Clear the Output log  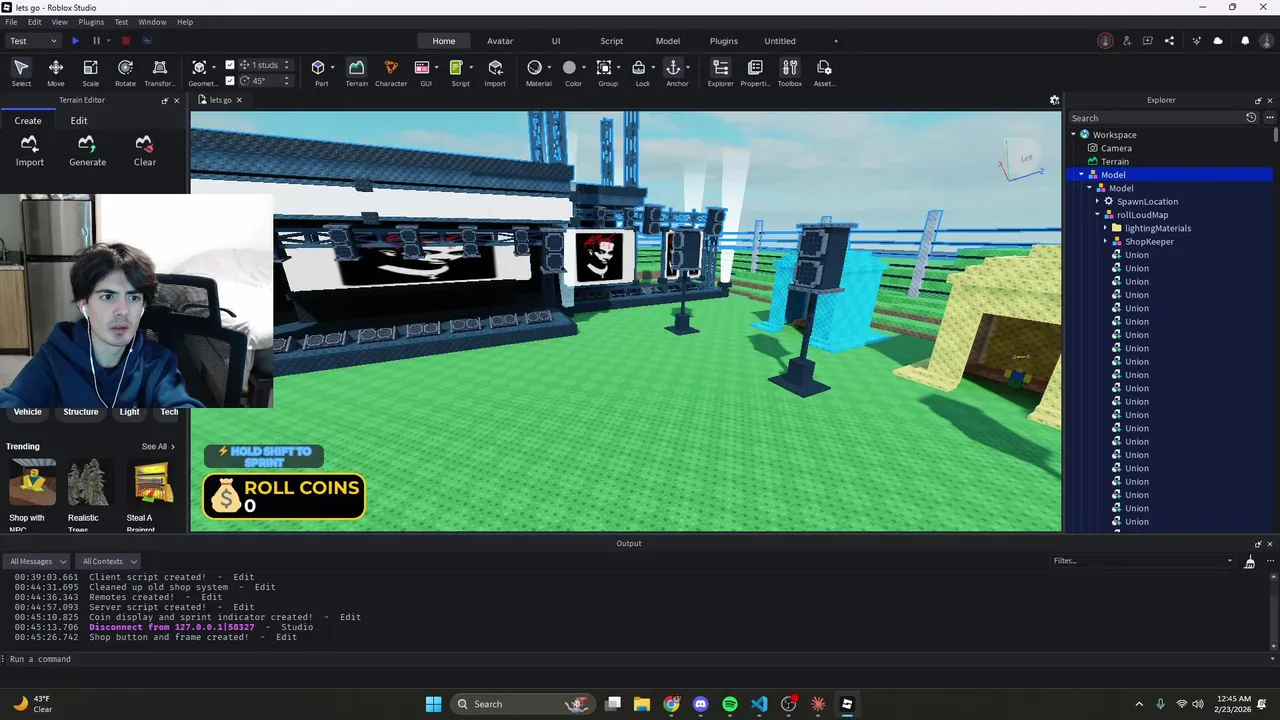(1249, 563)
